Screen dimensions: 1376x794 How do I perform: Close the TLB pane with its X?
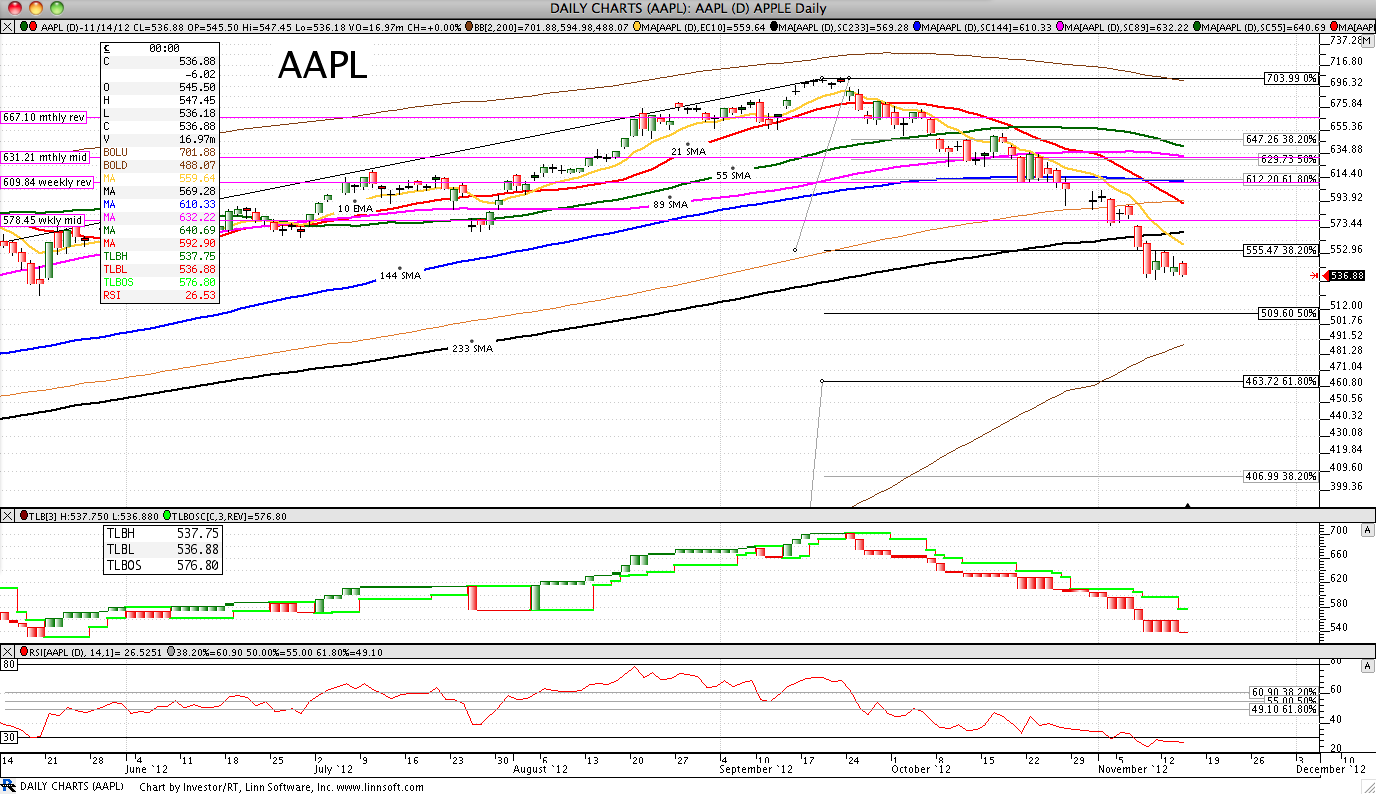7,516
